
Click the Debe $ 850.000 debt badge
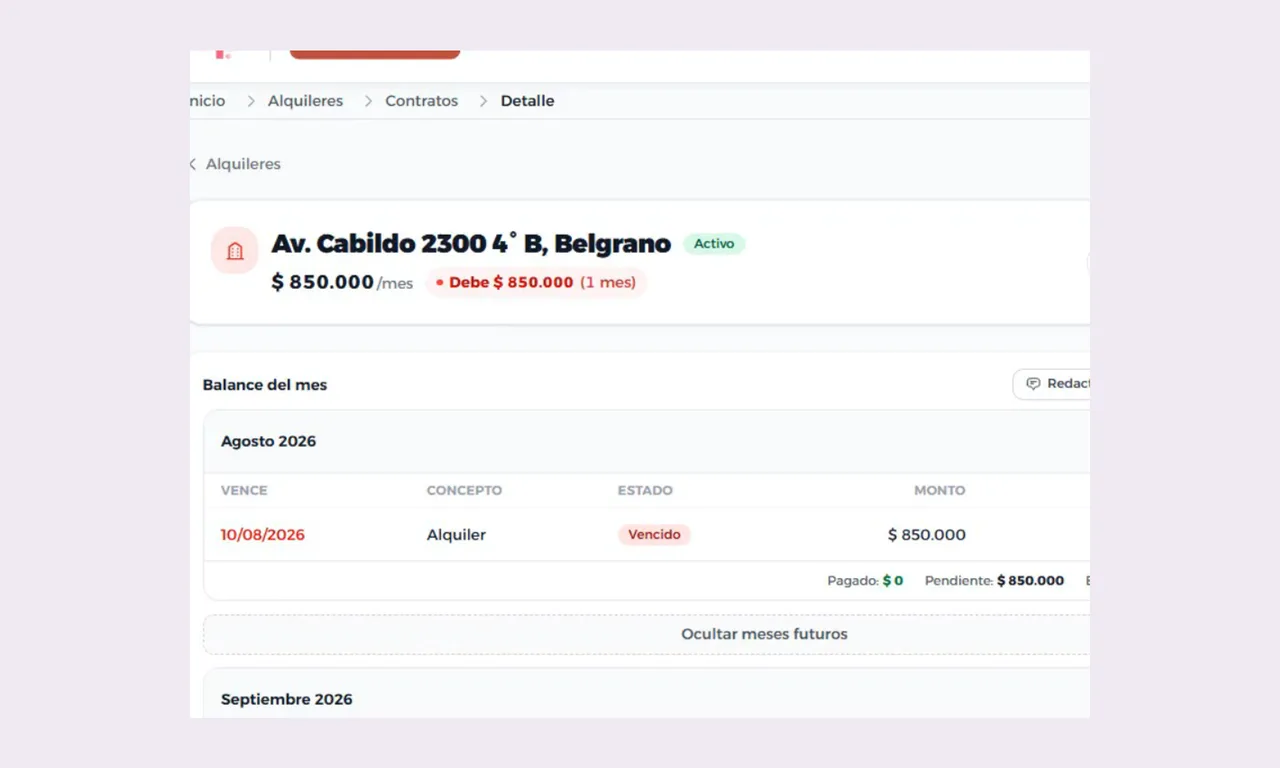pyautogui.click(x=537, y=282)
